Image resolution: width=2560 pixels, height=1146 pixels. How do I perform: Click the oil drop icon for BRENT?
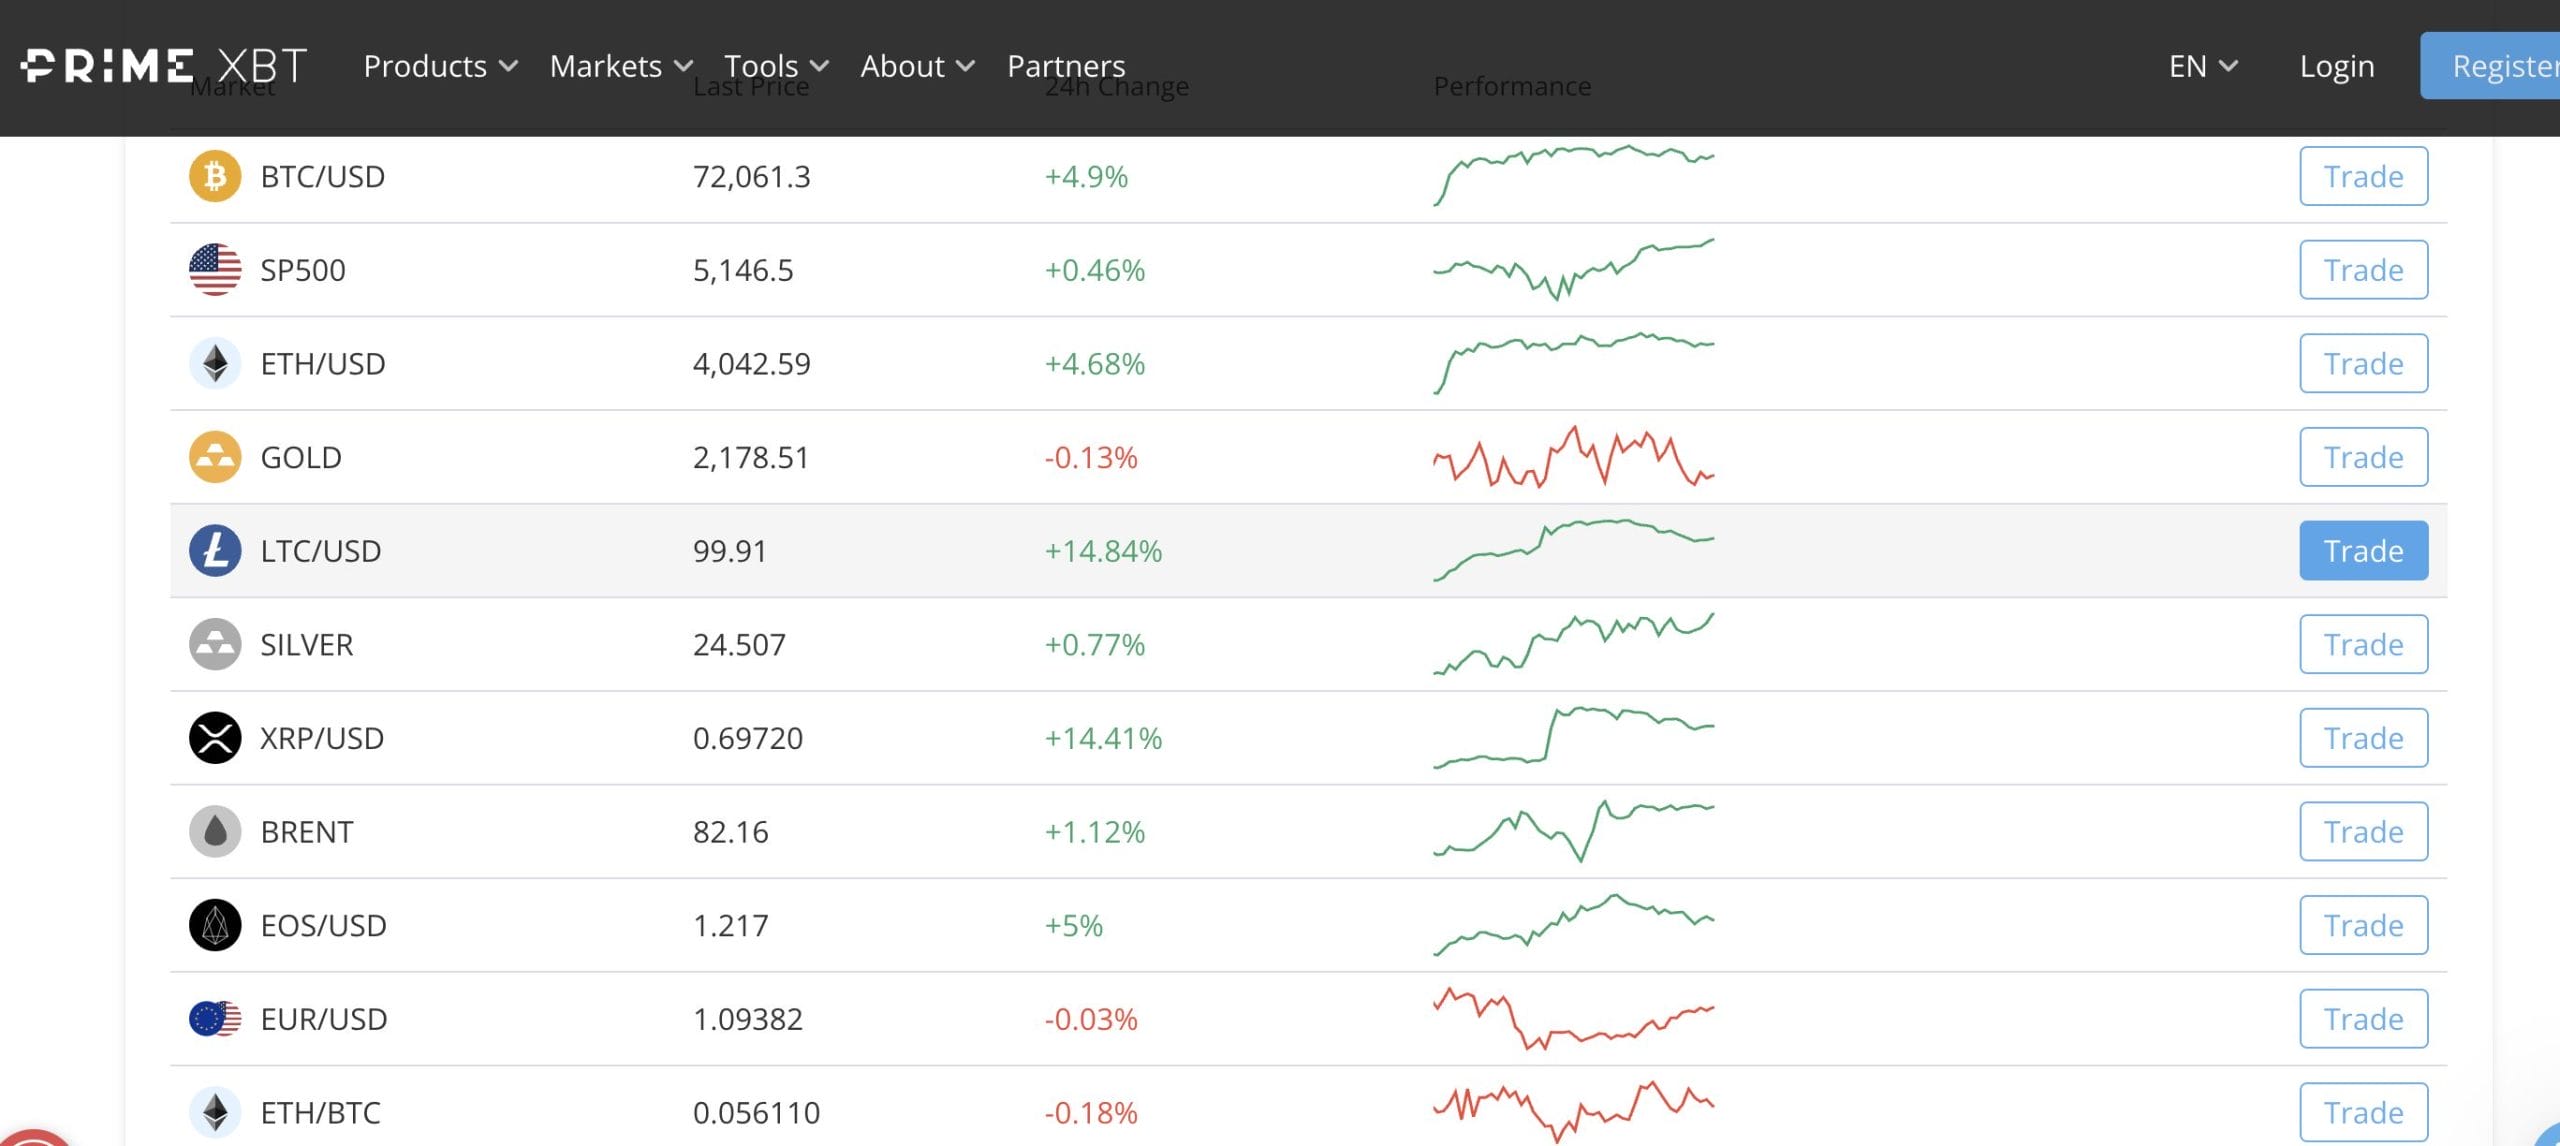click(215, 831)
